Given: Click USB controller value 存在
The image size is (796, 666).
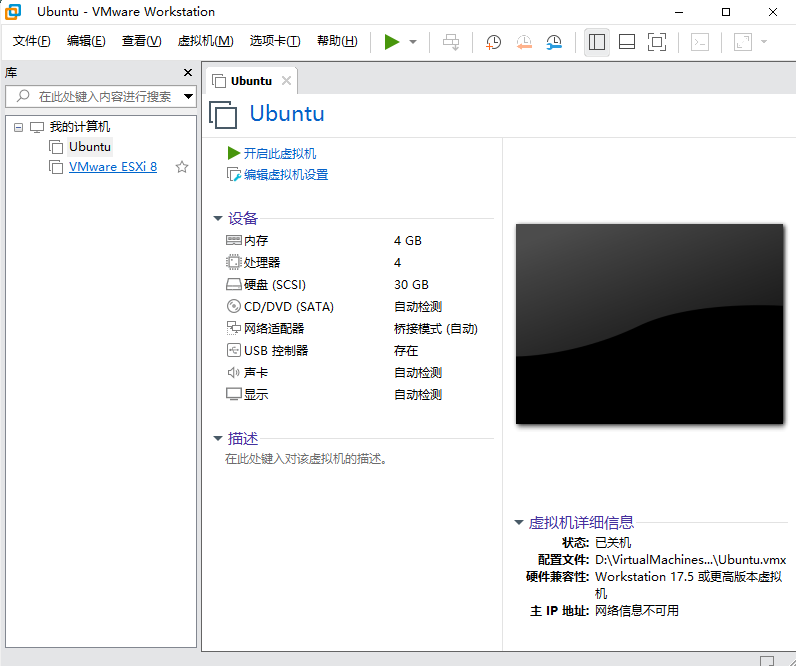Looking at the screenshot, I should pos(406,351).
